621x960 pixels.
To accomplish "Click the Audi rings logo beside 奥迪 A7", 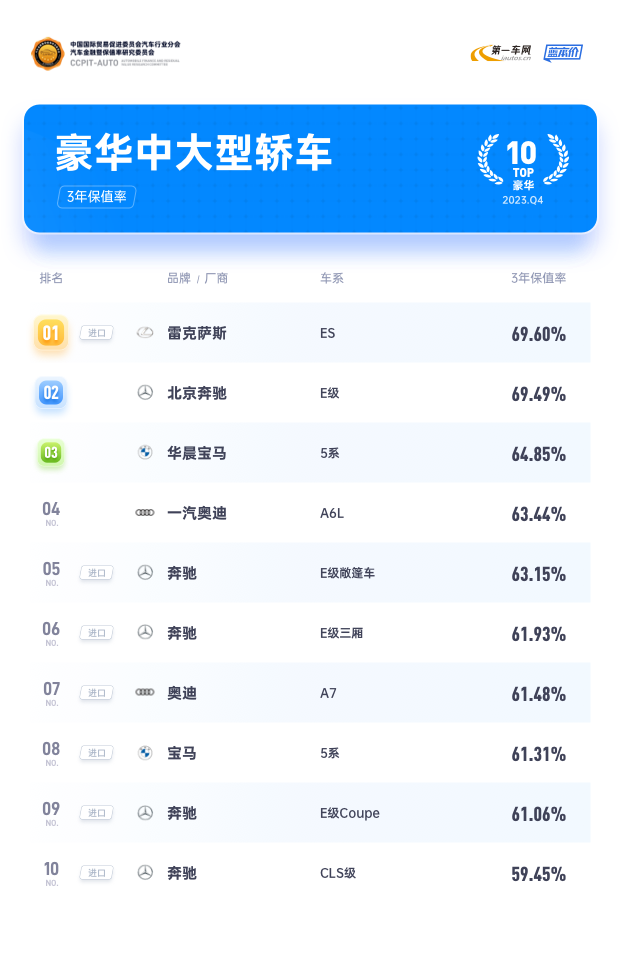I will (145, 692).
